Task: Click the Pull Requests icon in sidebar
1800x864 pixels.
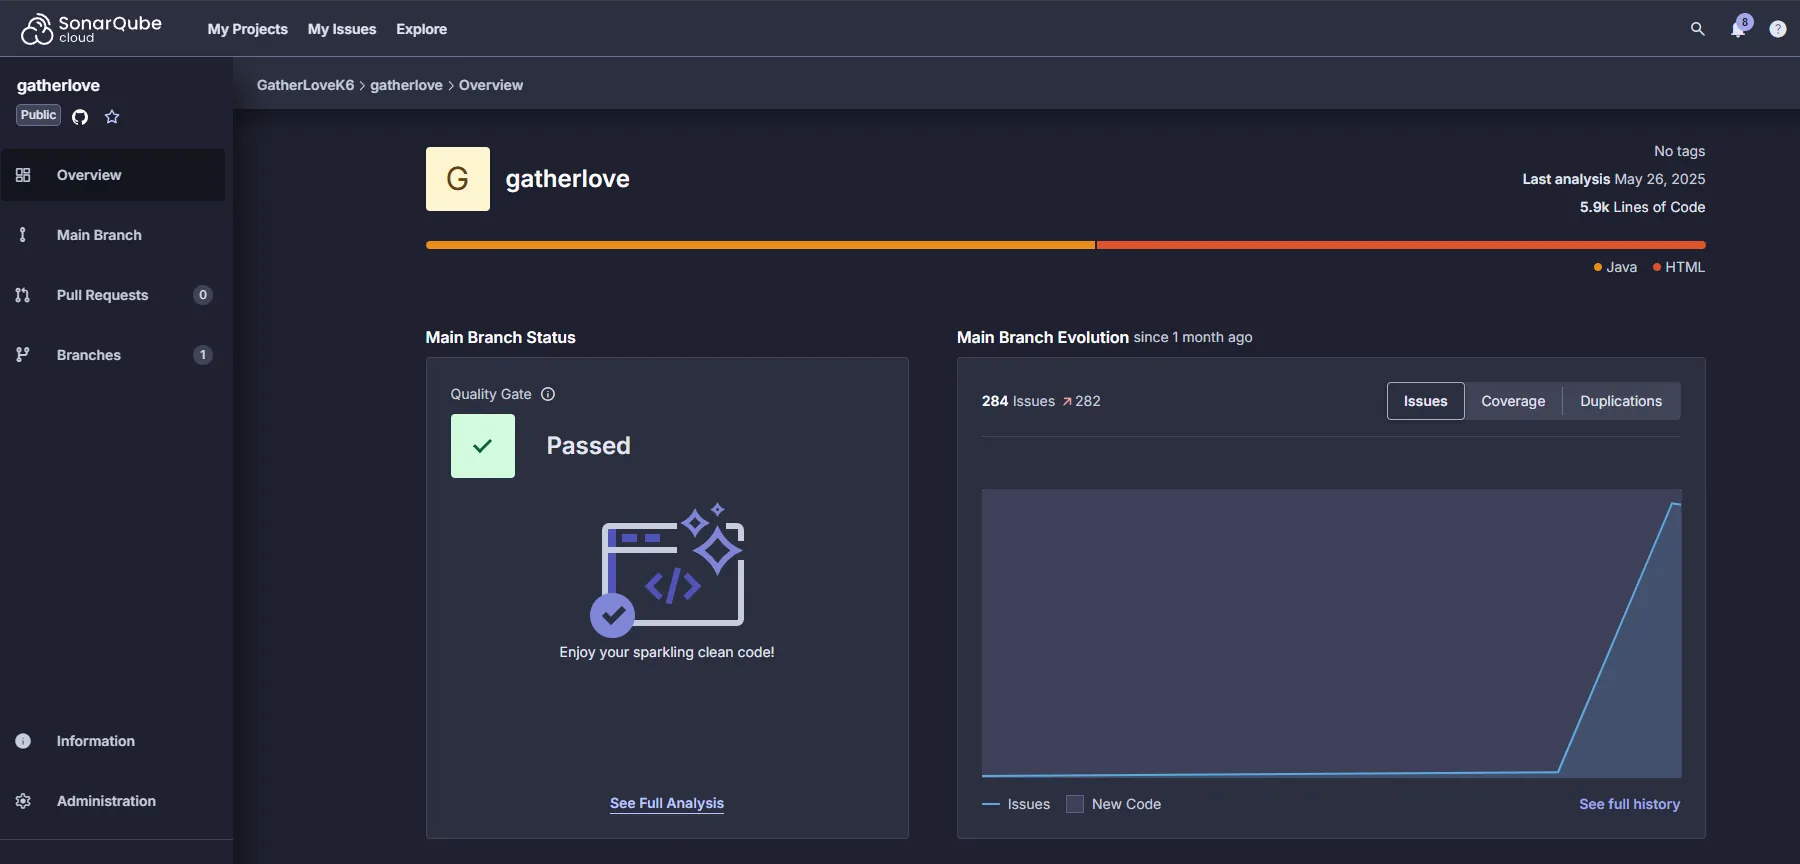Action: coord(23,295)
